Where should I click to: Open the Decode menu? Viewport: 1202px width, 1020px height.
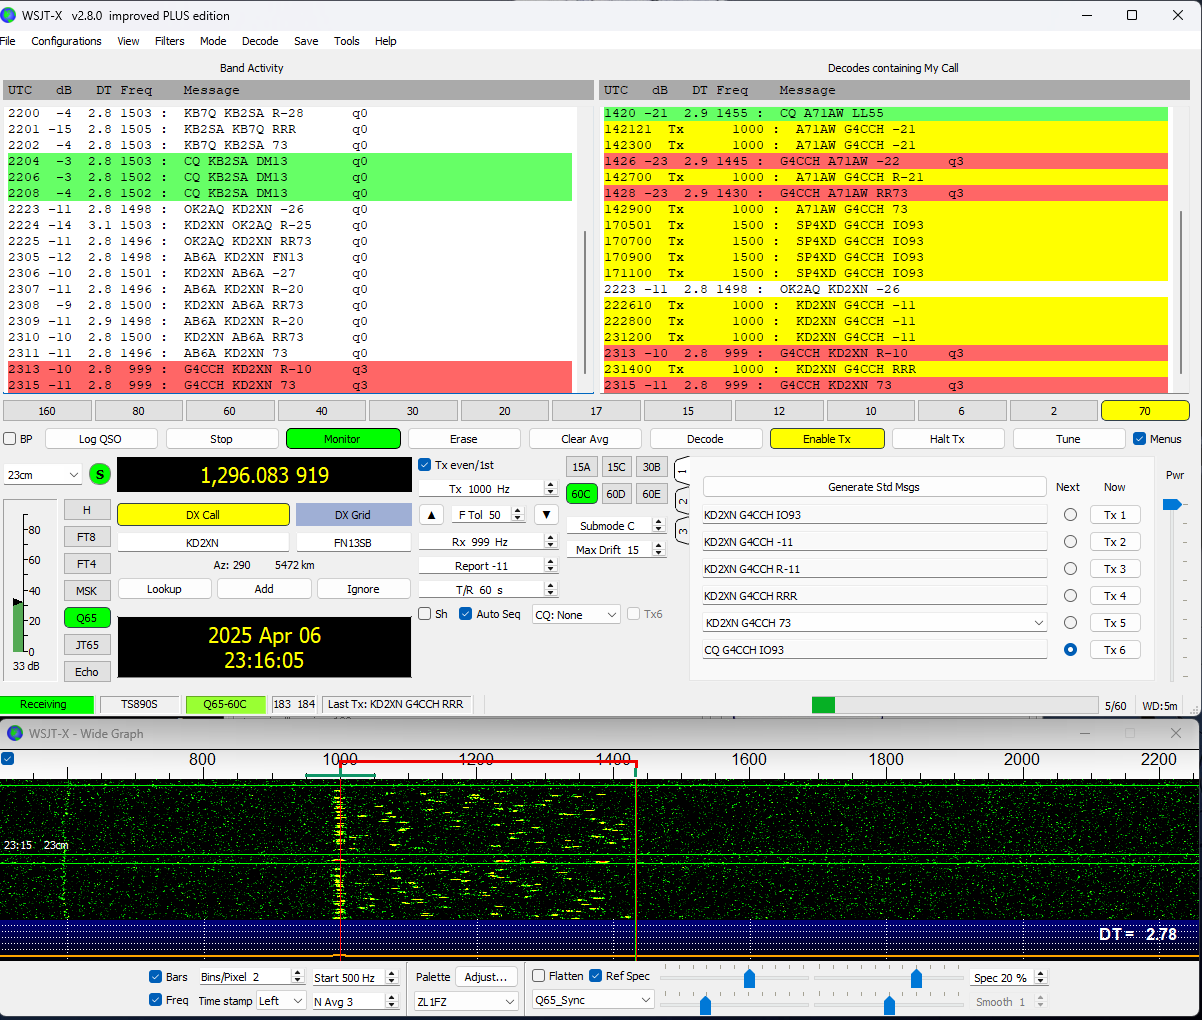tap(260, 41)
